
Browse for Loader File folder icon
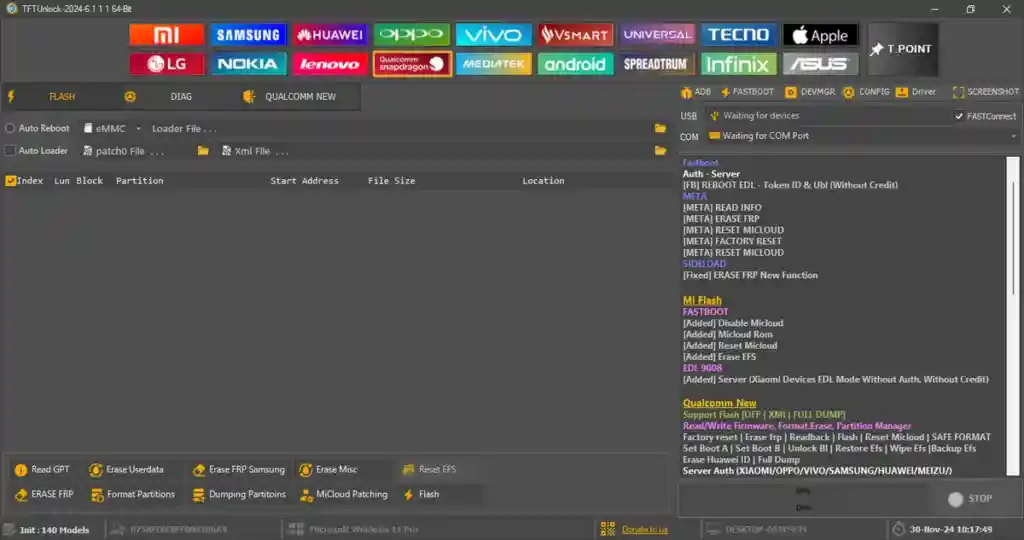[660, 129]
